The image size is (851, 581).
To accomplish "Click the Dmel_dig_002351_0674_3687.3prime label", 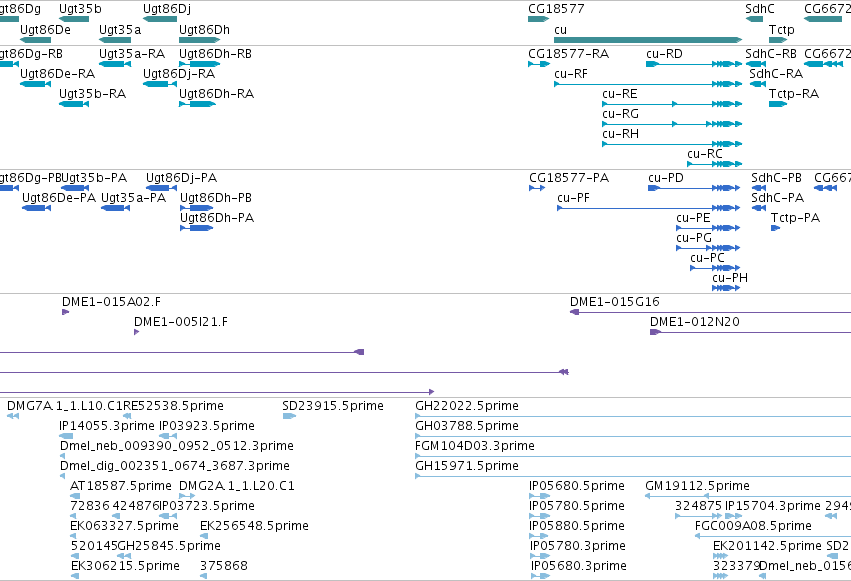I will coord(175,467).
